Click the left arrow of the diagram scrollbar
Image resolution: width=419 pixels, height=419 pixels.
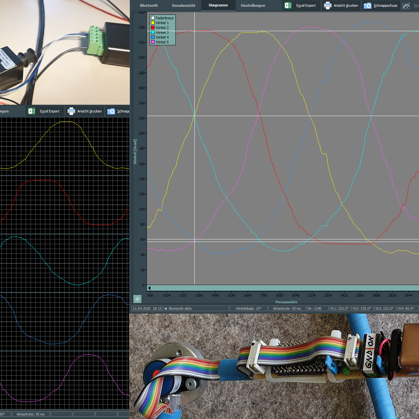click(x=149, y=288)
